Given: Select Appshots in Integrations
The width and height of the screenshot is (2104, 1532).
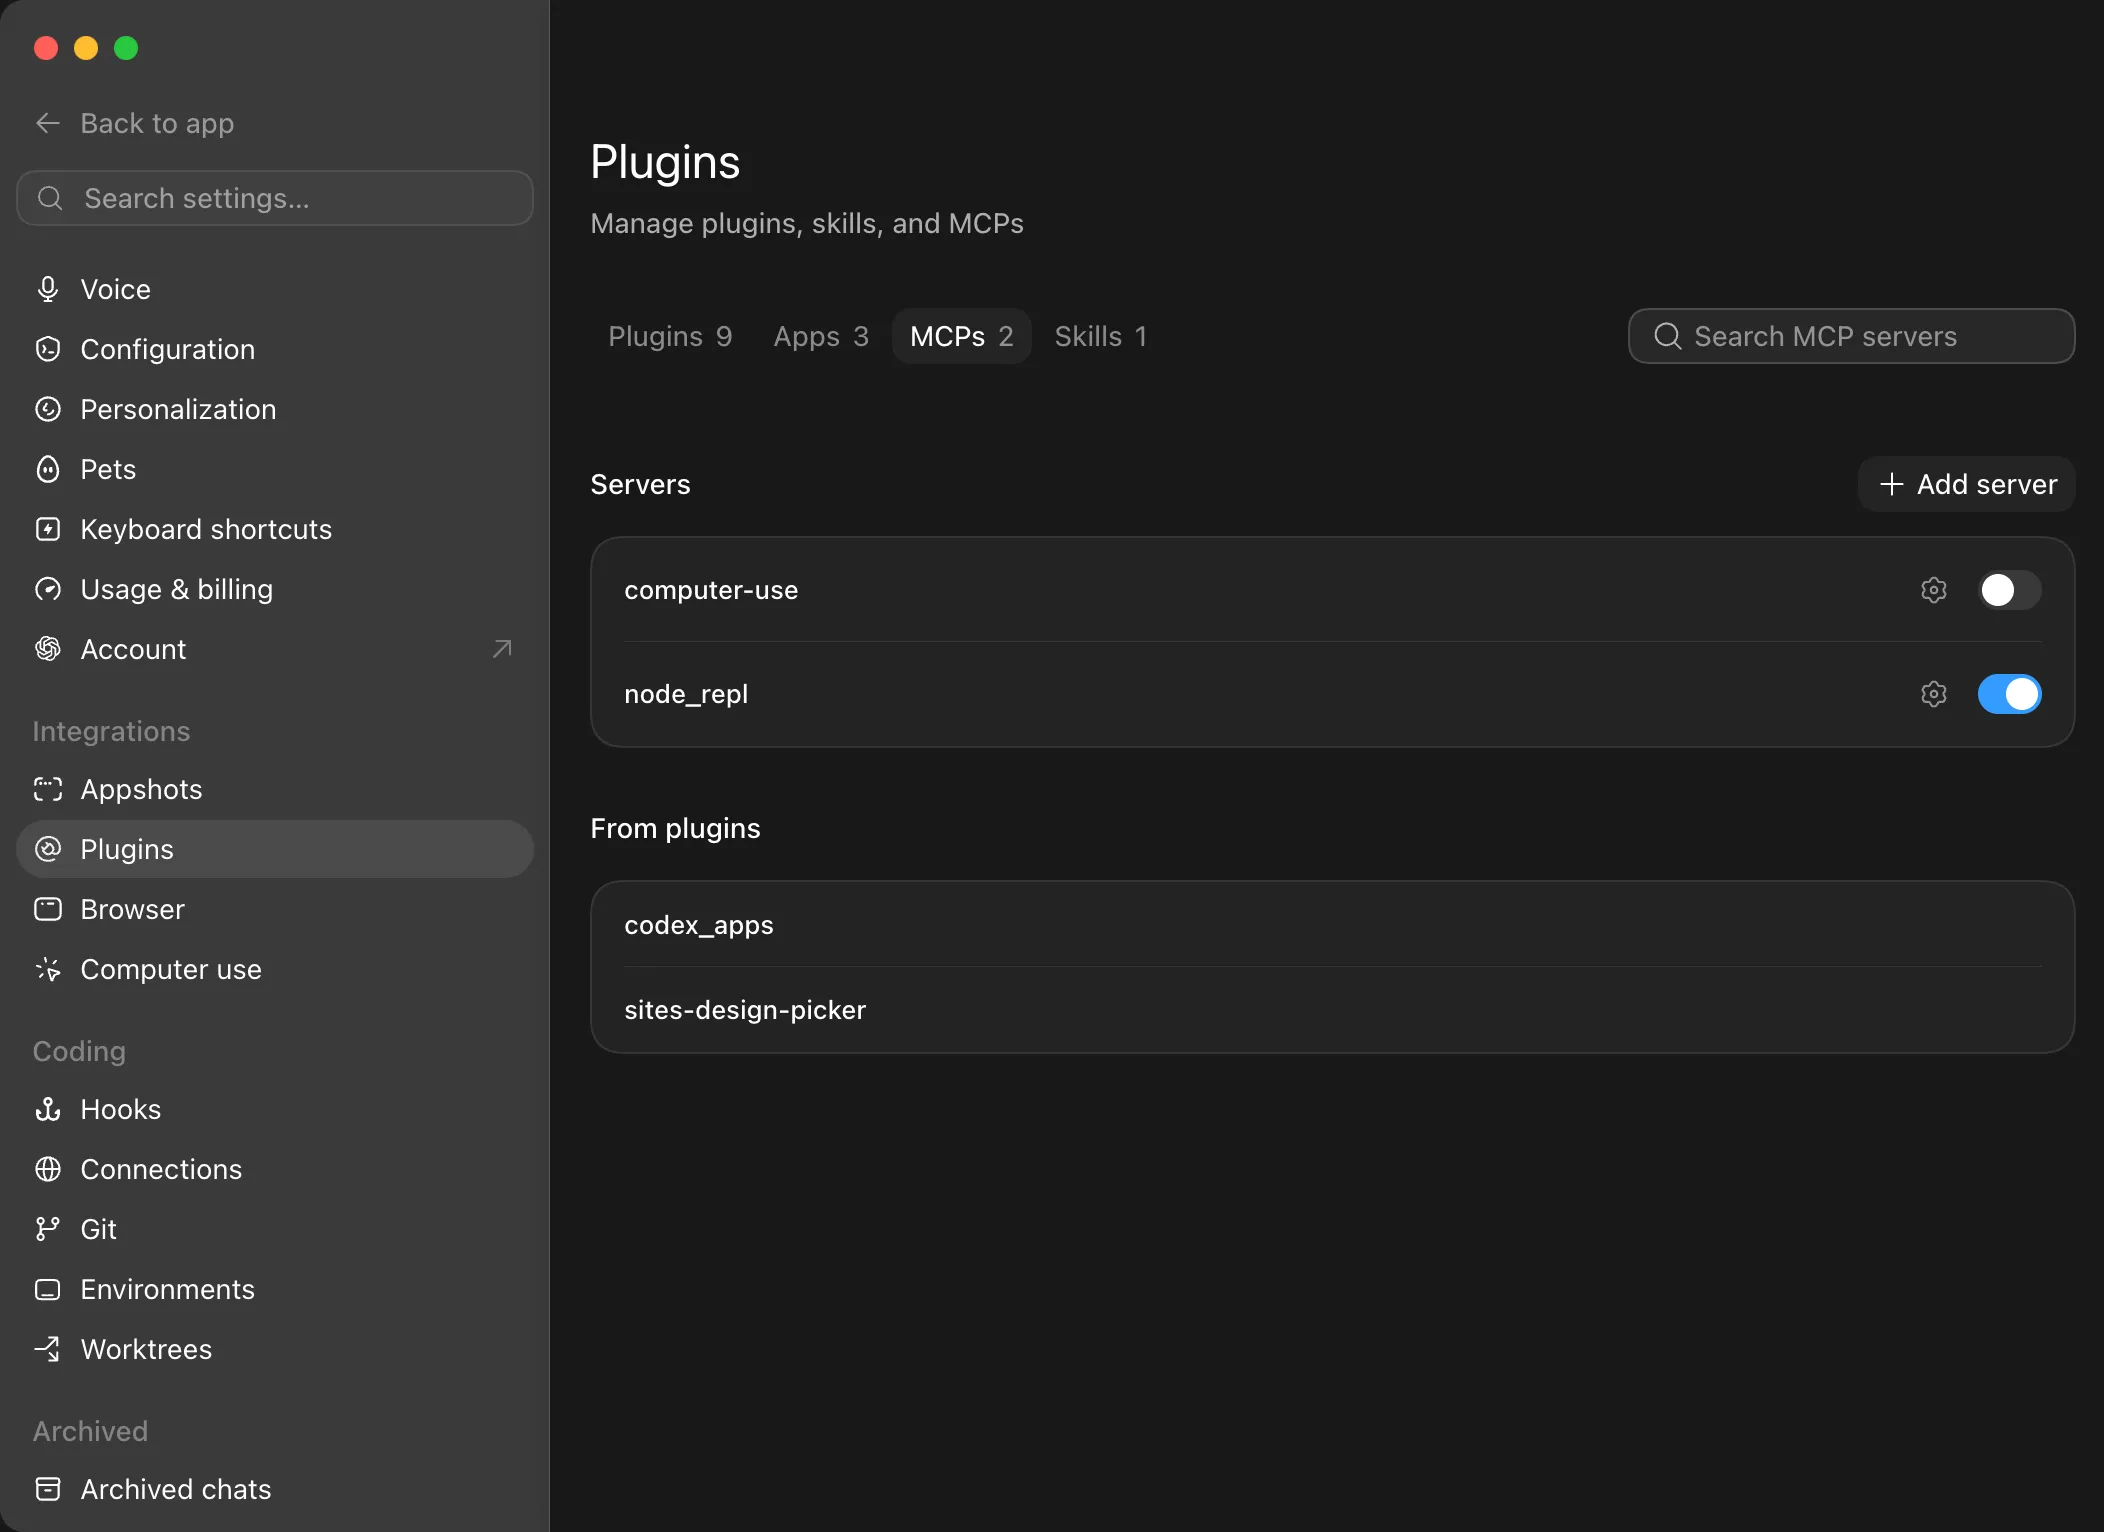Looking at the screenshot, I should tap(274, 789).
